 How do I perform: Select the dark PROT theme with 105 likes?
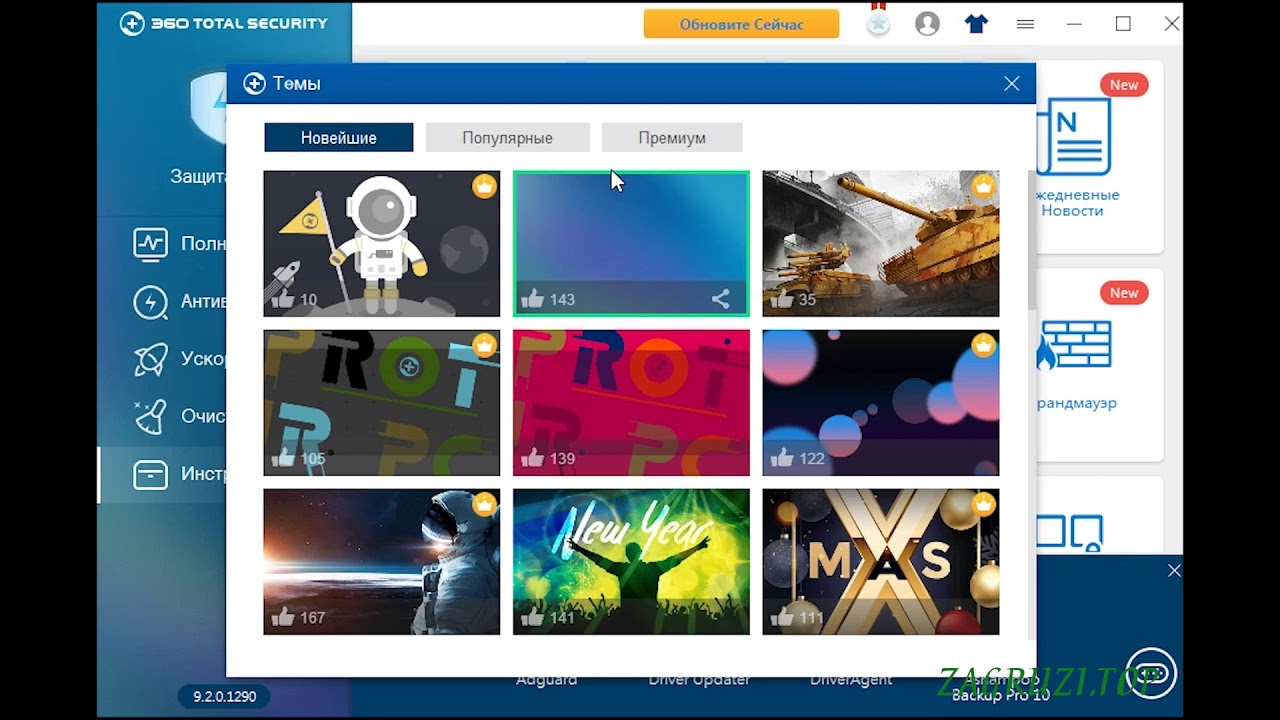coord(382,403)
